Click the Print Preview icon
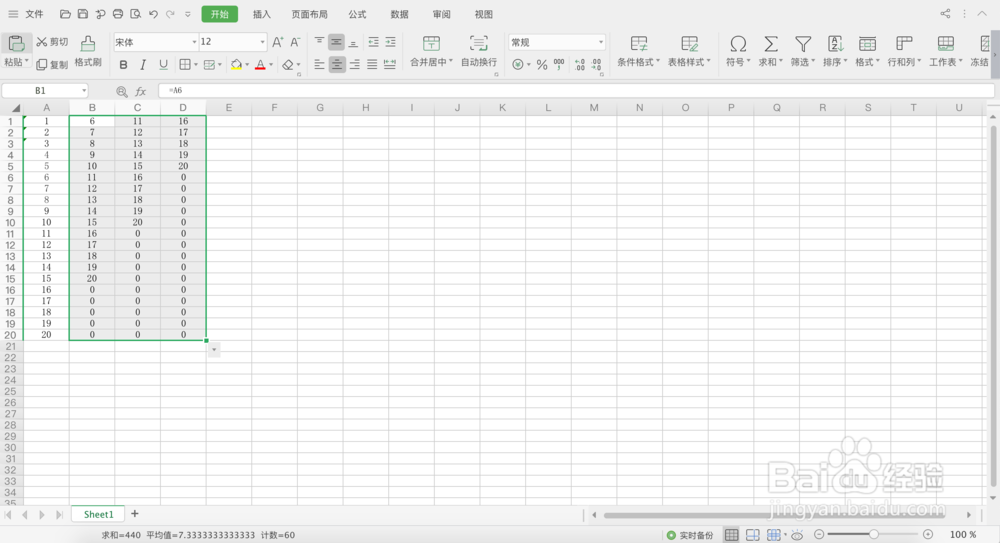This screenshot has height=543, width=1000. pyautogui.click(x=135, y=14)
